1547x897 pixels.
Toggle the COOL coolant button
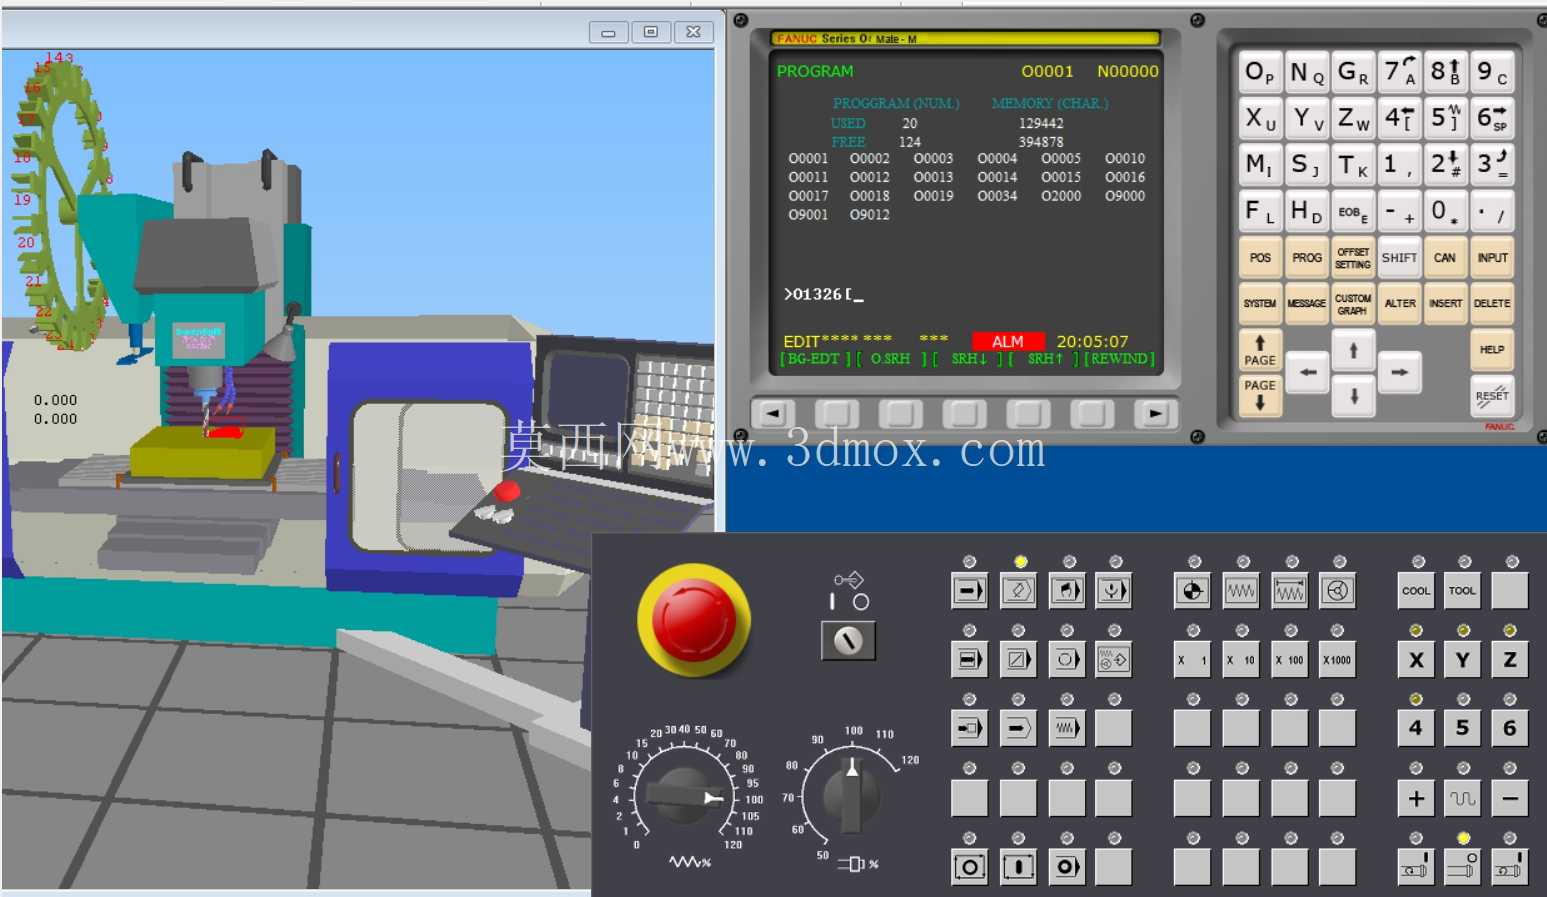1416,591
